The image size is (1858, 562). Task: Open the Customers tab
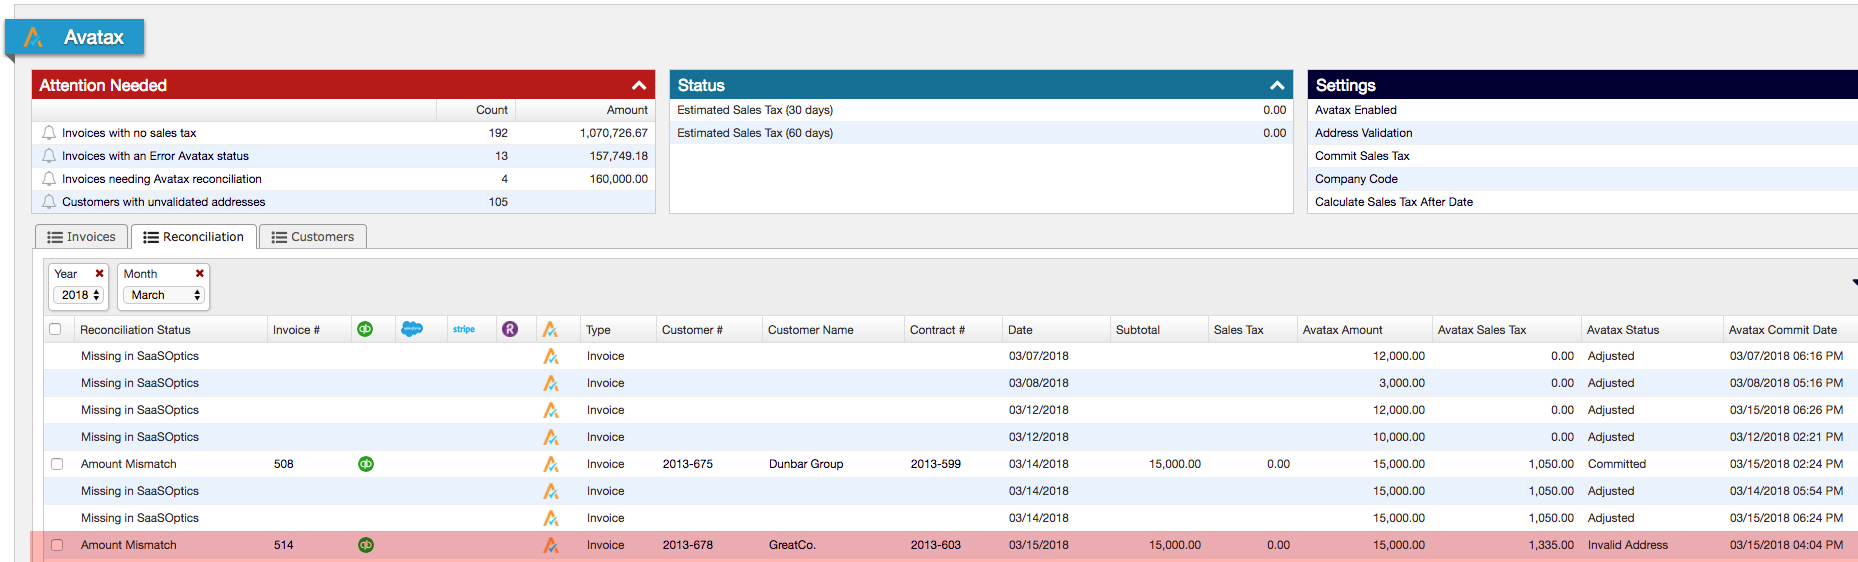[313, 237]
